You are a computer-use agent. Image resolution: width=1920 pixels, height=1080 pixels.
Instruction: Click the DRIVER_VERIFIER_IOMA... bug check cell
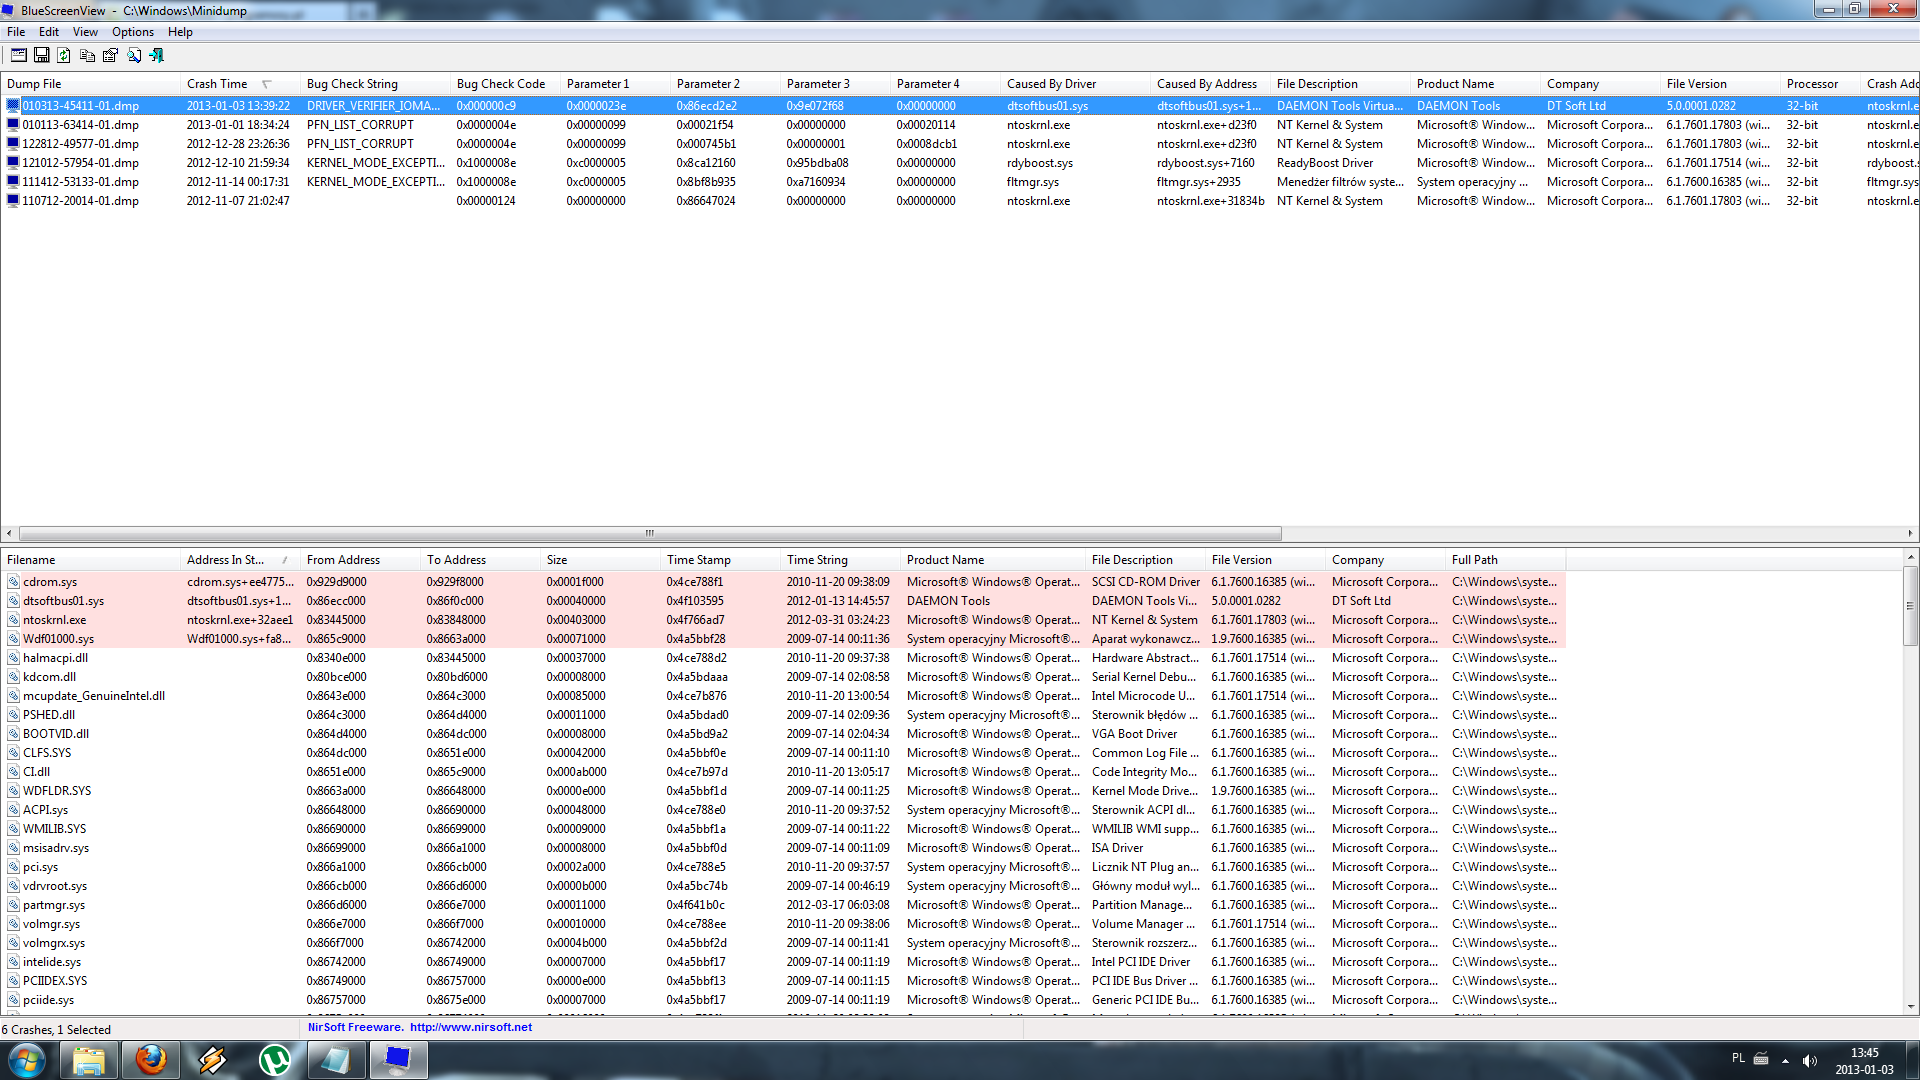click(373, 106)
